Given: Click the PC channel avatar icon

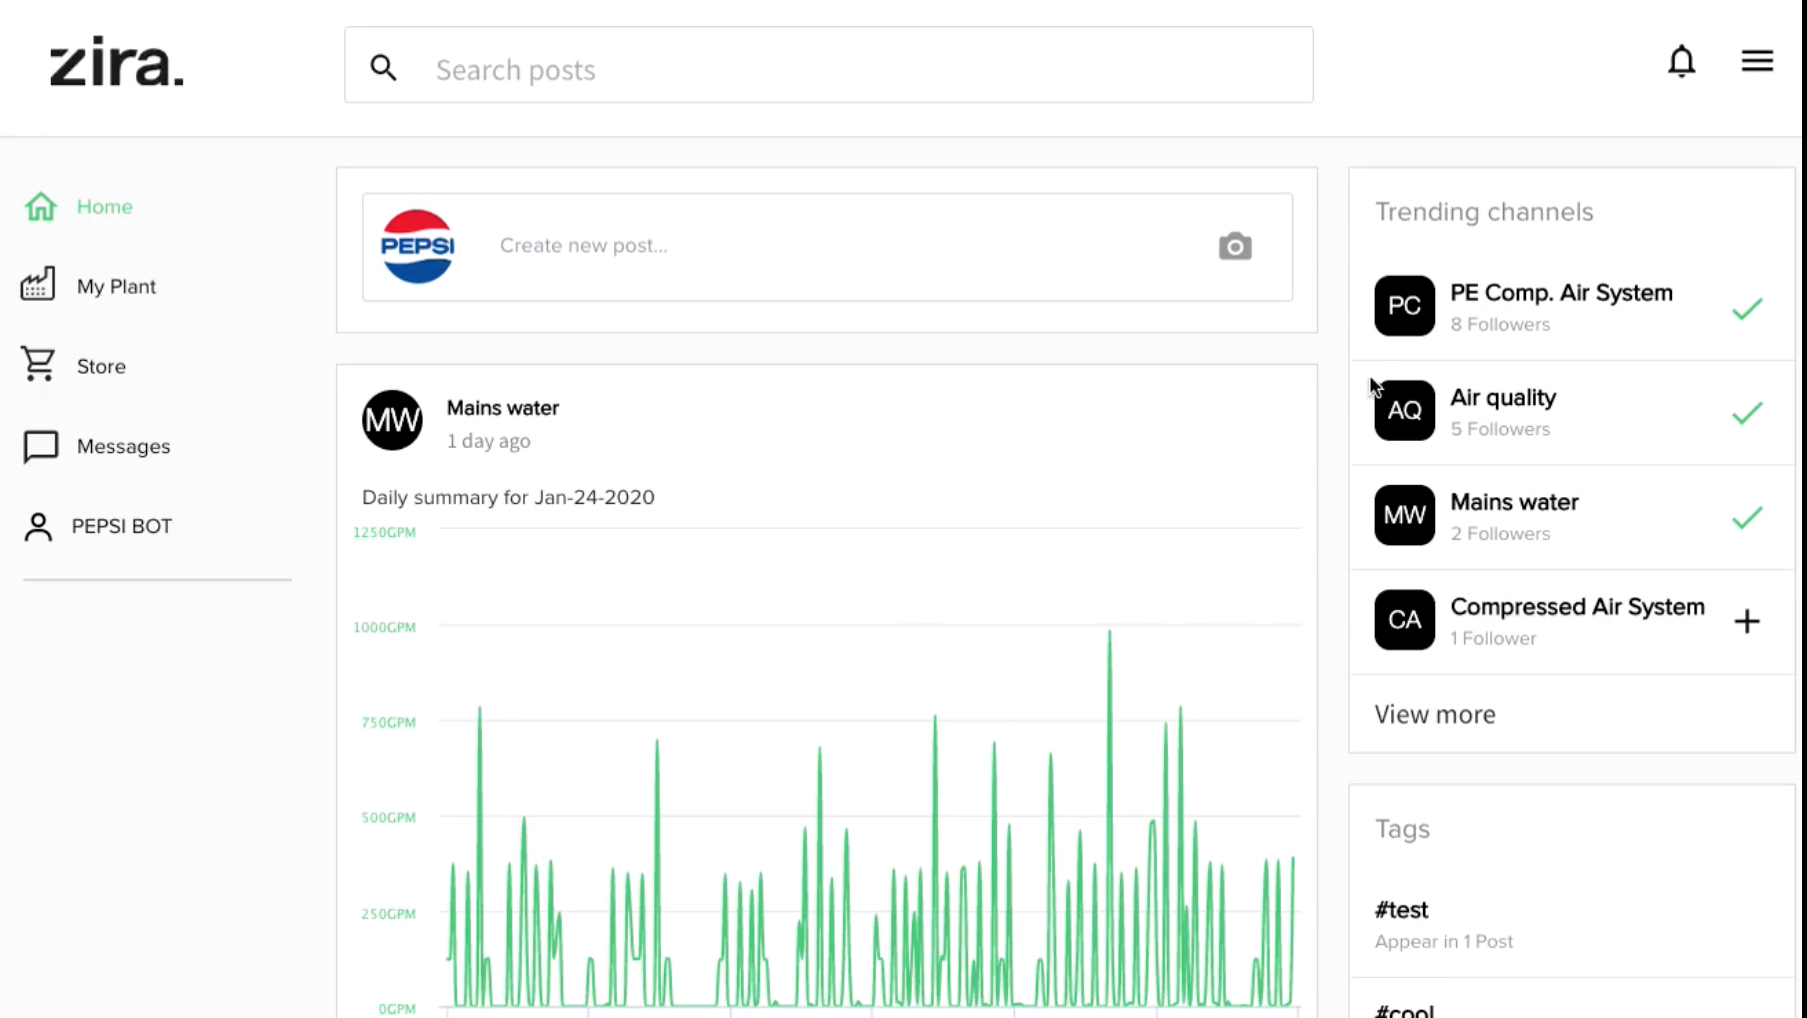Looking at the screenshot, I should click(x=1404, y=306).
